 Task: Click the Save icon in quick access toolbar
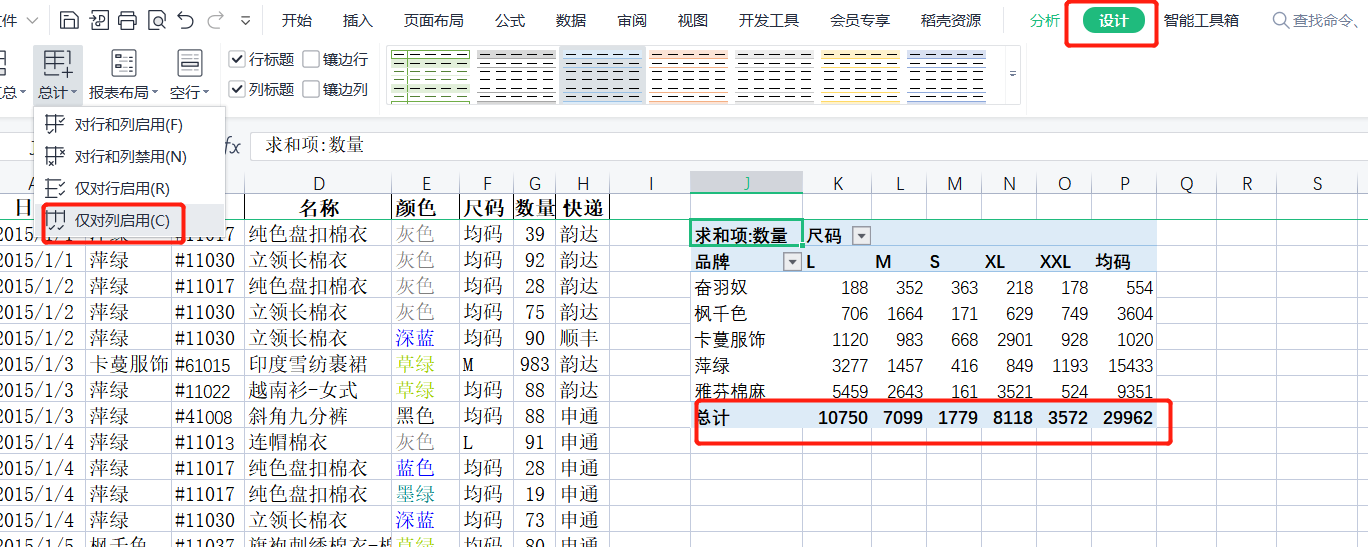(x=69, y=20)
